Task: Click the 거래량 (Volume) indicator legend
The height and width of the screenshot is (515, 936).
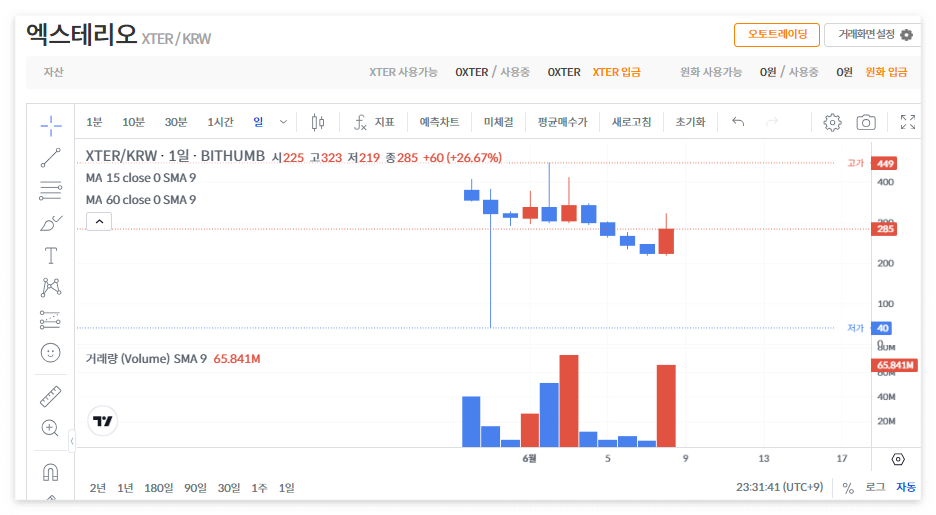Action: point(146,359)
